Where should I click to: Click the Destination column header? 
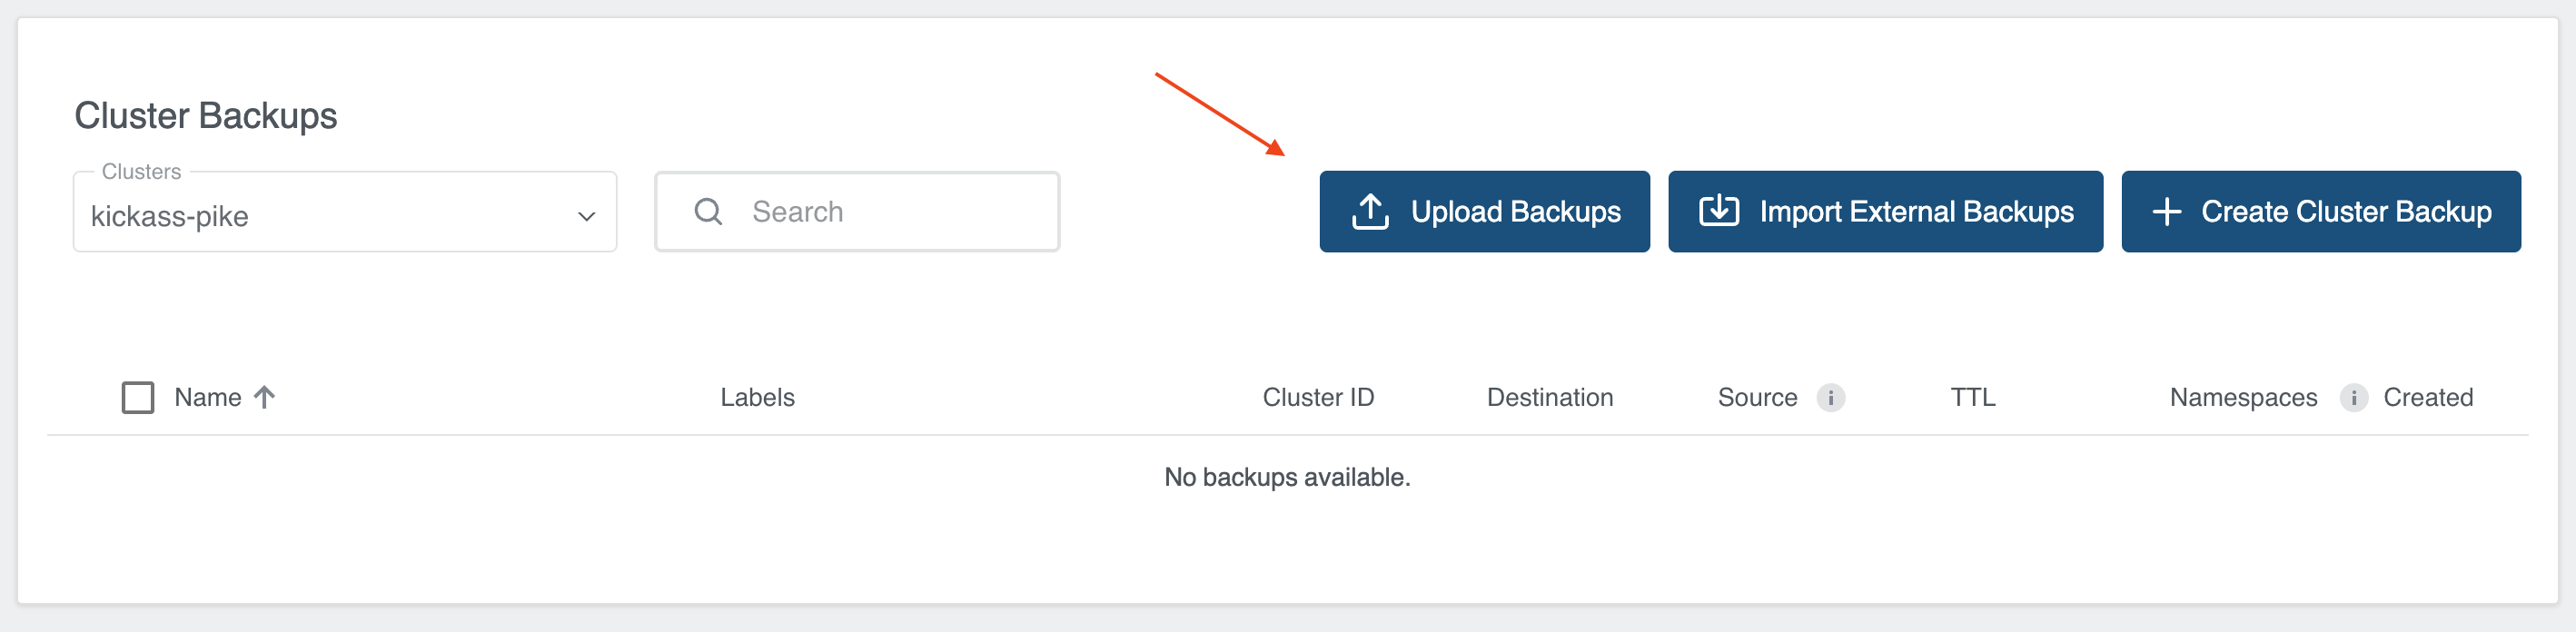1549,397
